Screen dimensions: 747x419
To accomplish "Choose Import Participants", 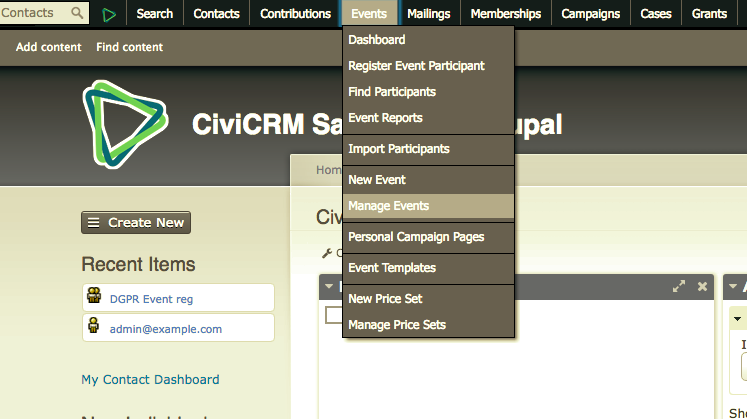I will click(x=428, y=149).
